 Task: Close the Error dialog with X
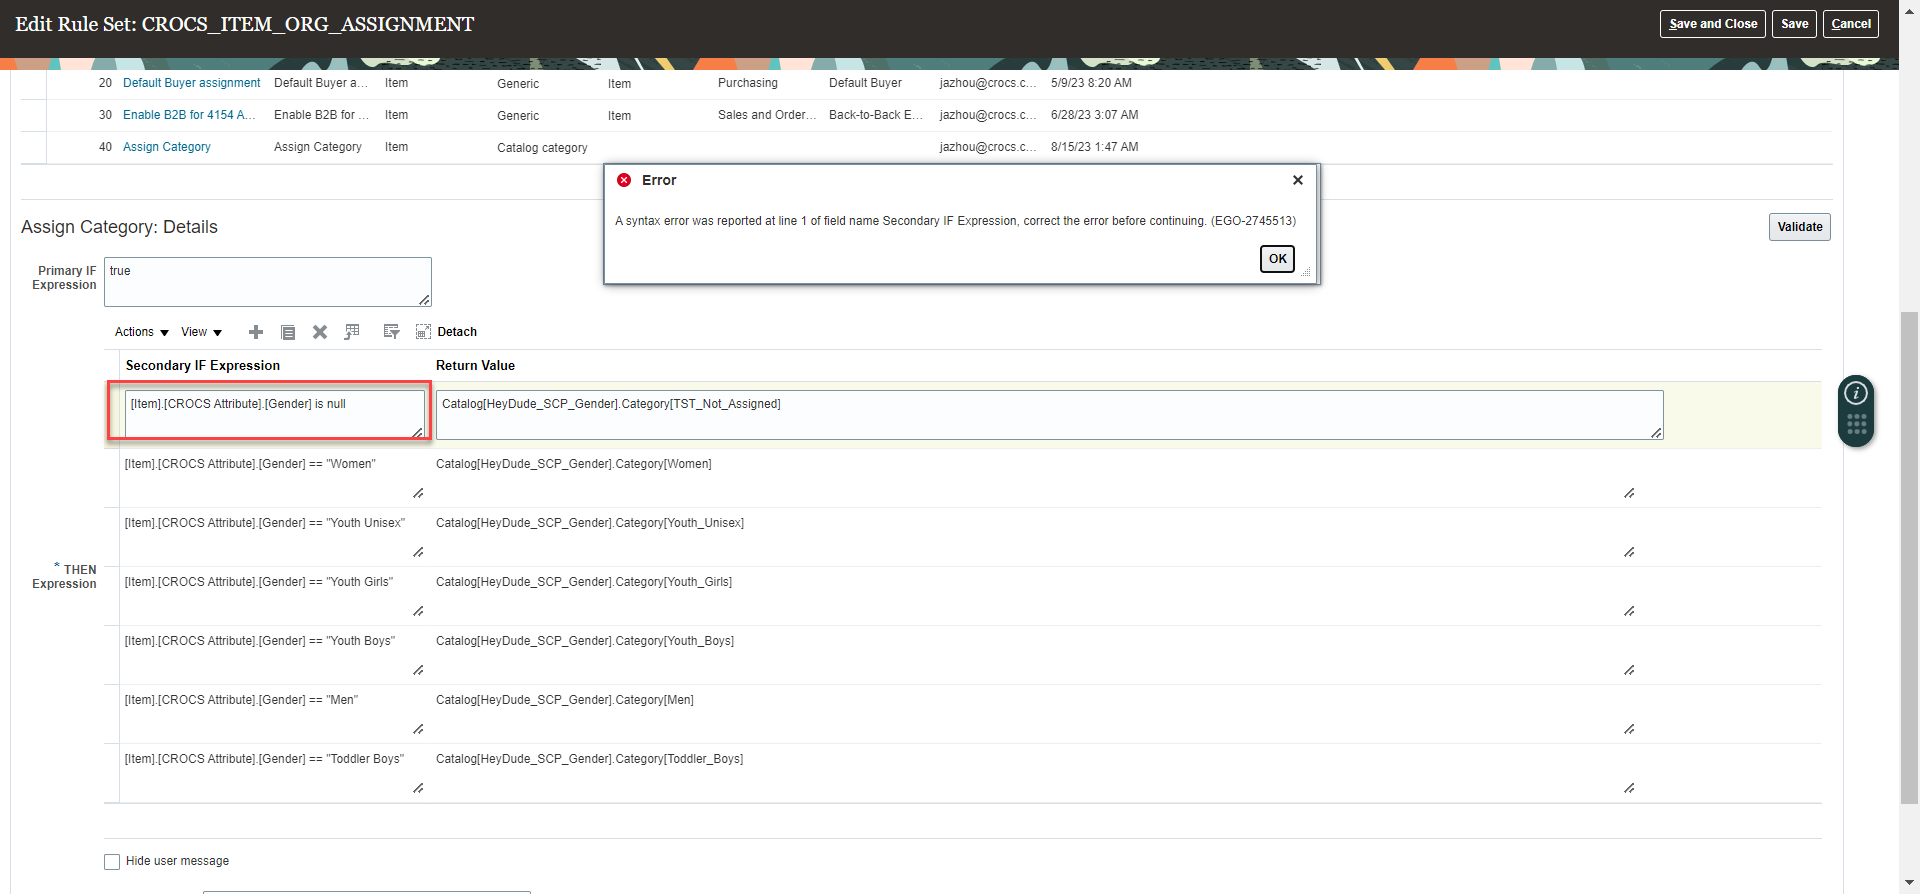(1298, 180)
